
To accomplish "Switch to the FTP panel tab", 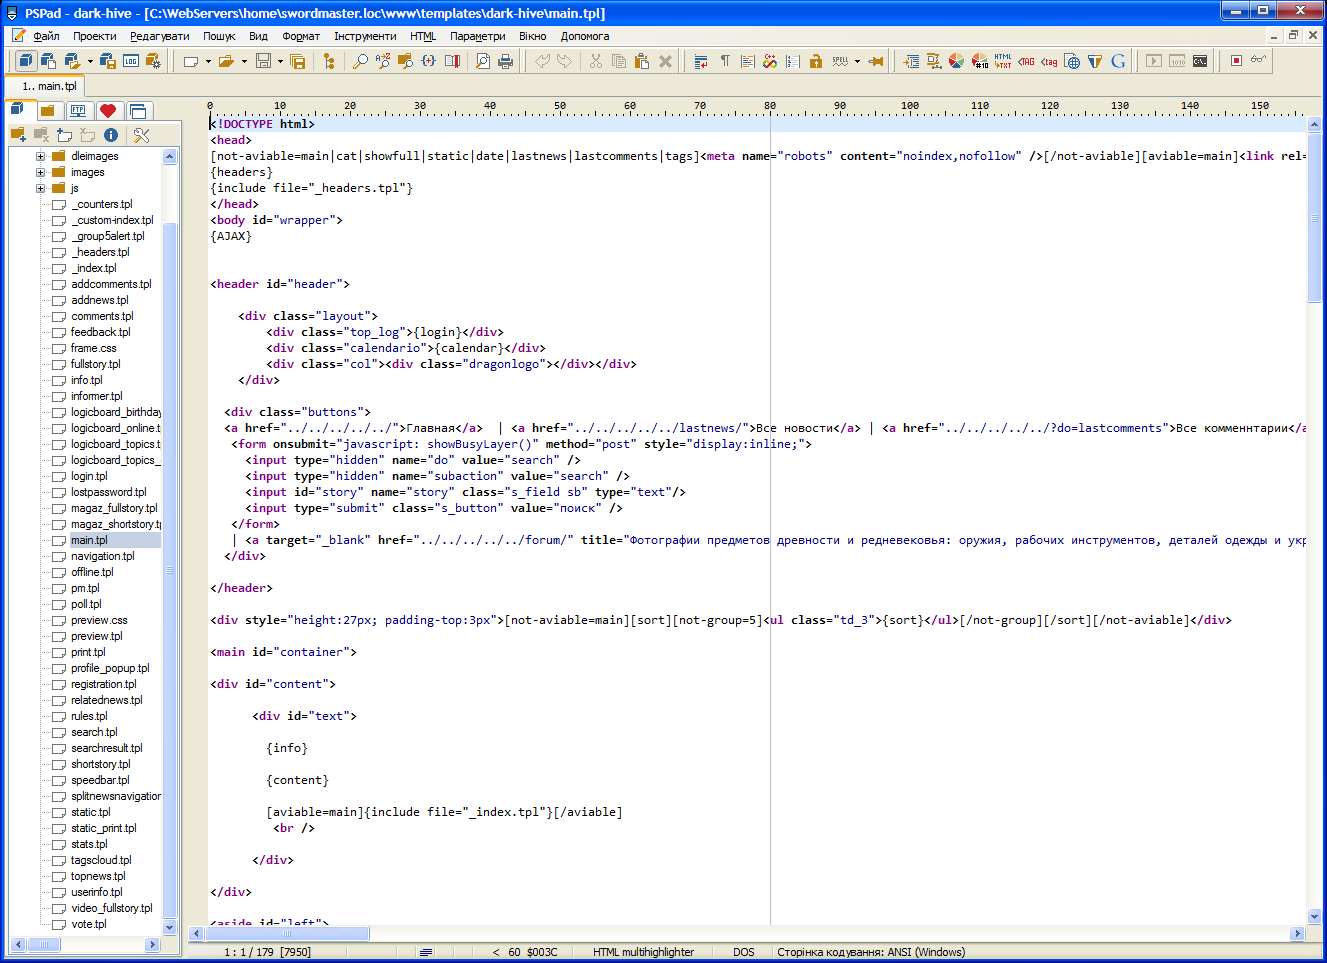I will pyautogui.click(x=78, y=111).
